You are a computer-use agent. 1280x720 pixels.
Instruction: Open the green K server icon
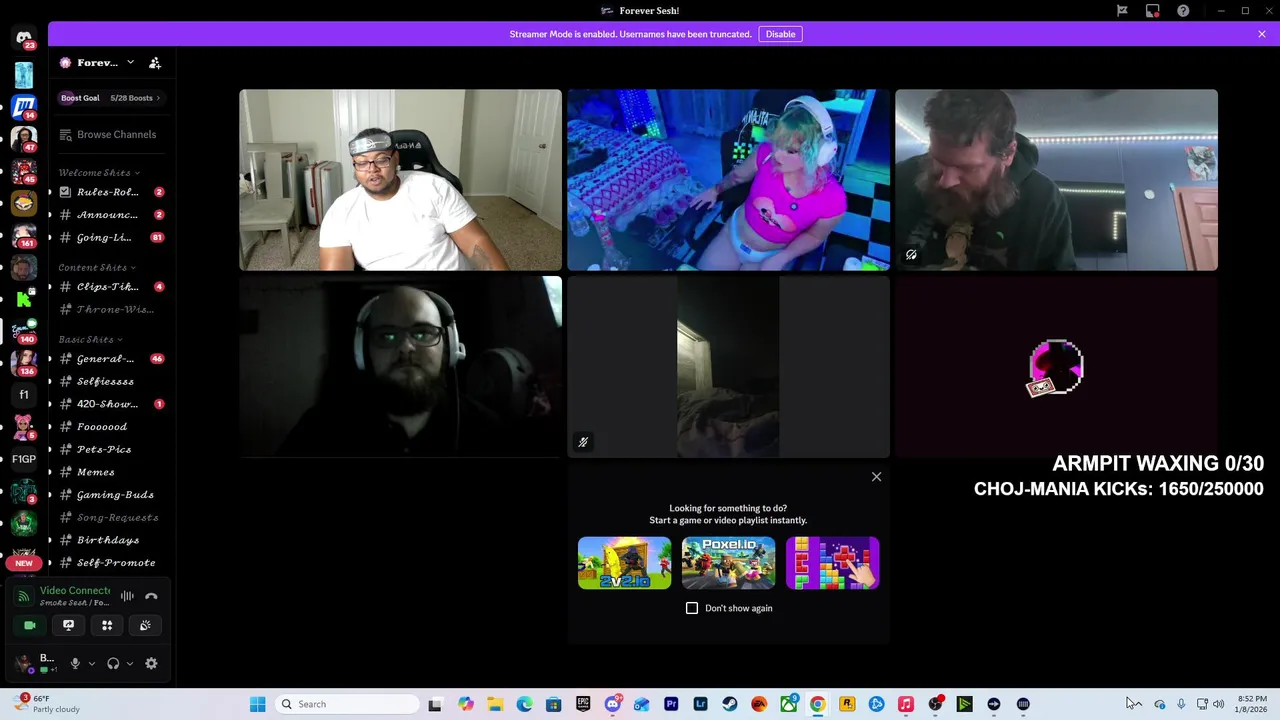[x=24, y=298]
